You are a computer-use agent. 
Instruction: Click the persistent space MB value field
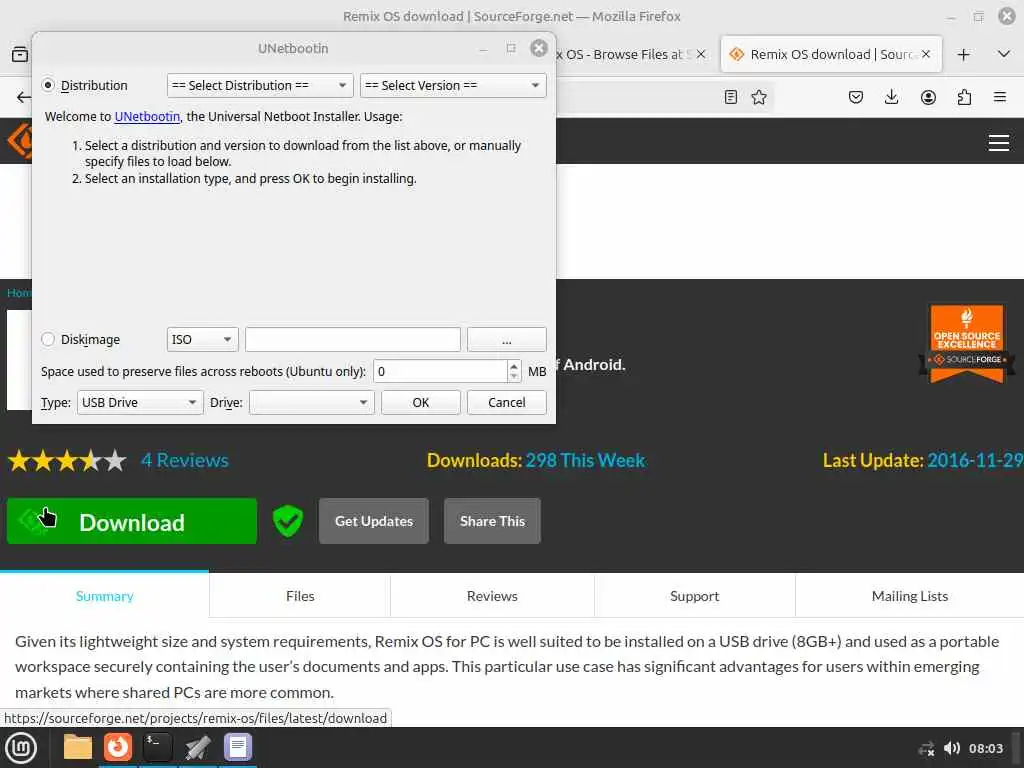tap(441, 371)
